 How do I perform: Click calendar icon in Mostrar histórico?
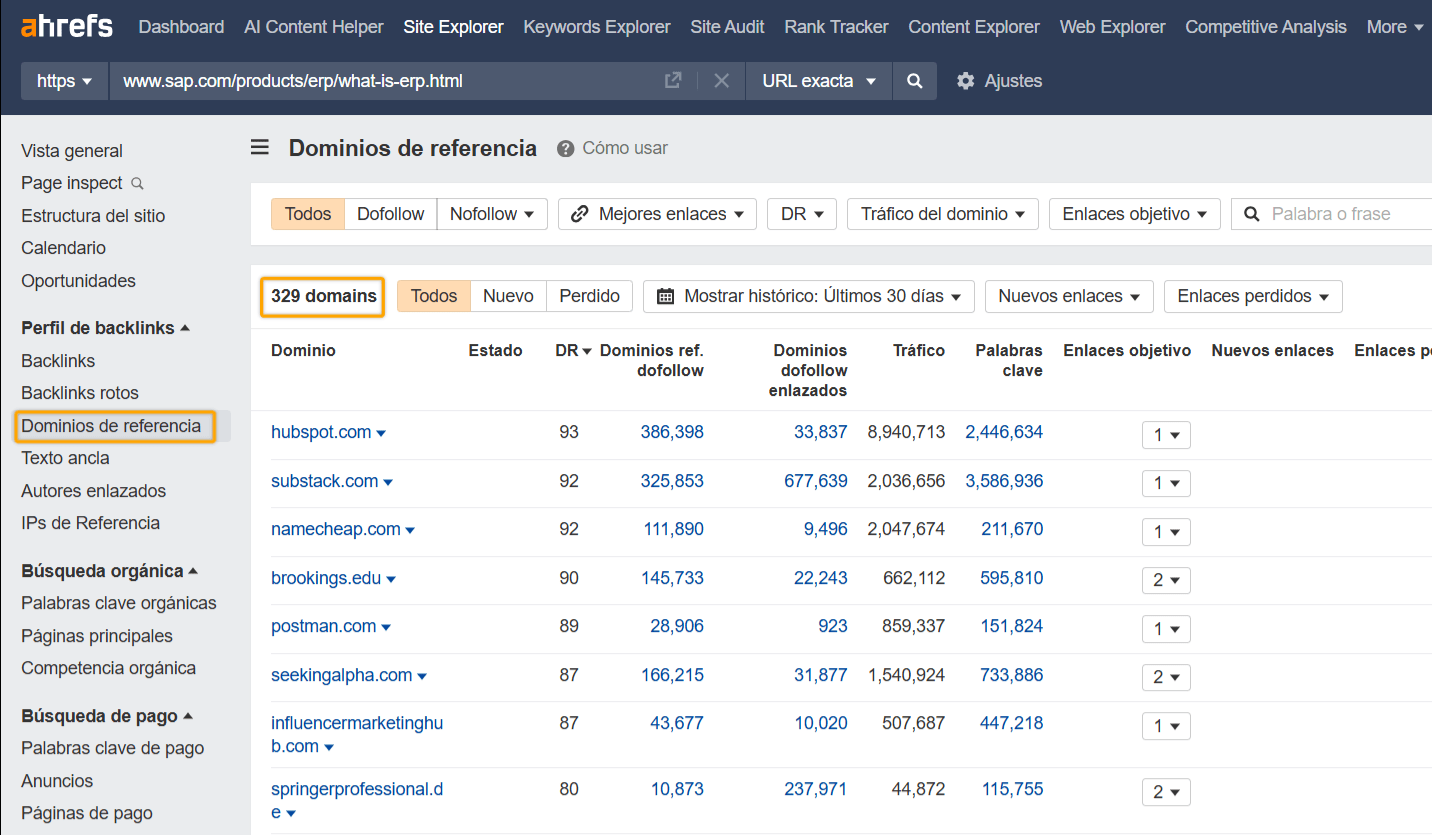pos(665,296)
